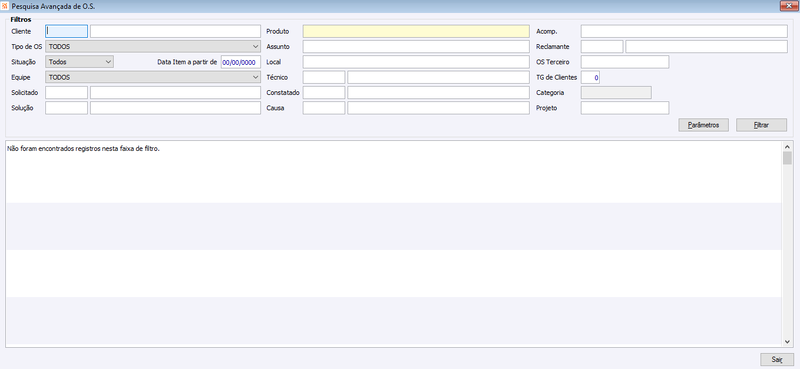800x369 pixels.
Task: Apply filters with the Filtrar button
Action: (x=761, y=125)
